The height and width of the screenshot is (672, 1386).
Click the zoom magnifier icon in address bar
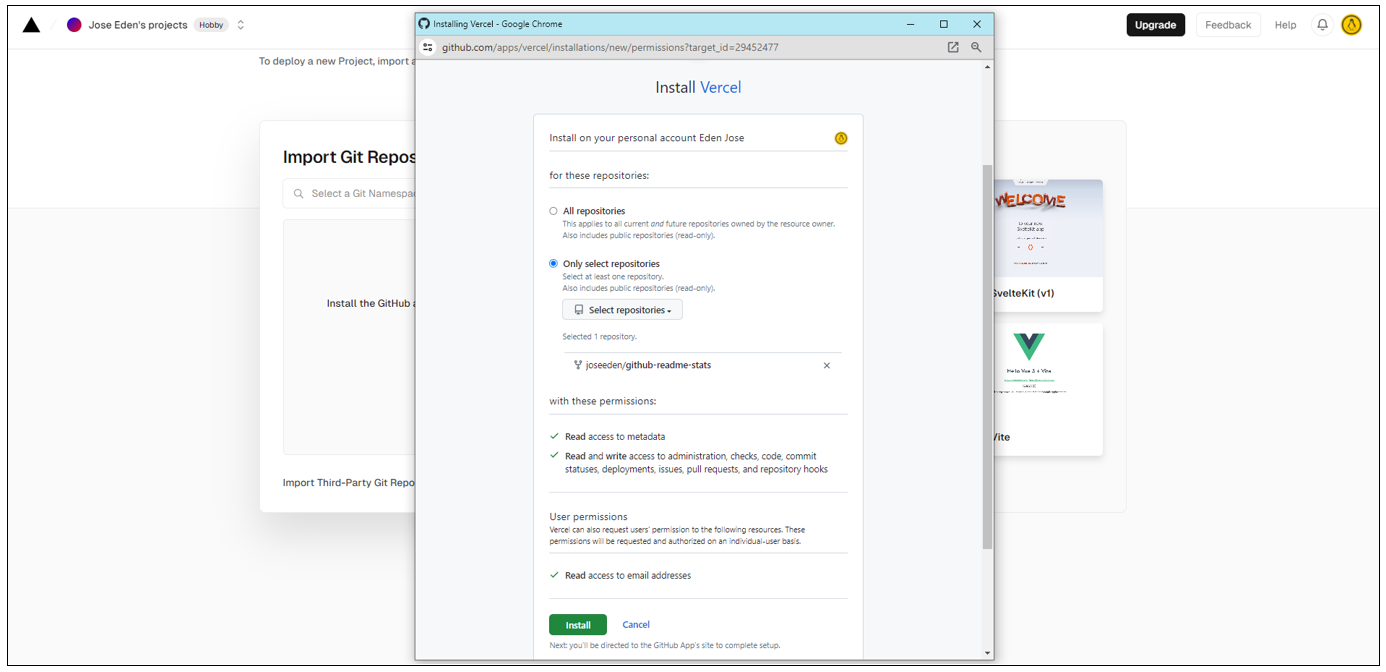point(976,47)
